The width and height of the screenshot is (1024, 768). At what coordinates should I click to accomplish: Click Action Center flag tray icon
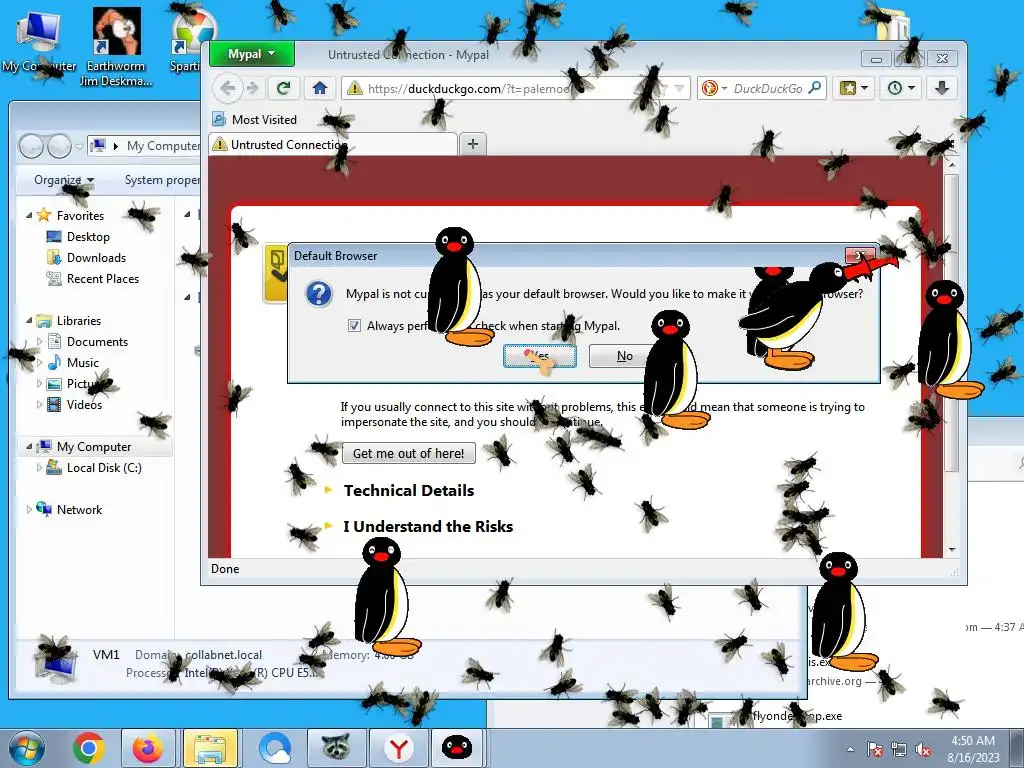coord(875,749)
